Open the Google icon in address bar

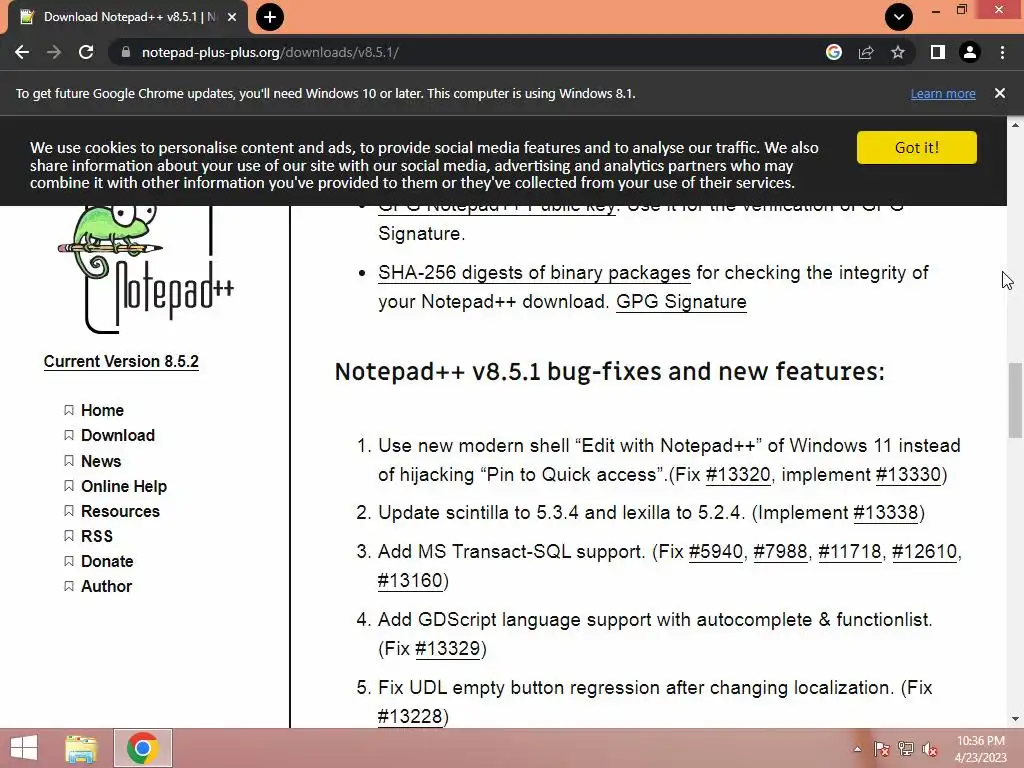(x=834, y=52)
